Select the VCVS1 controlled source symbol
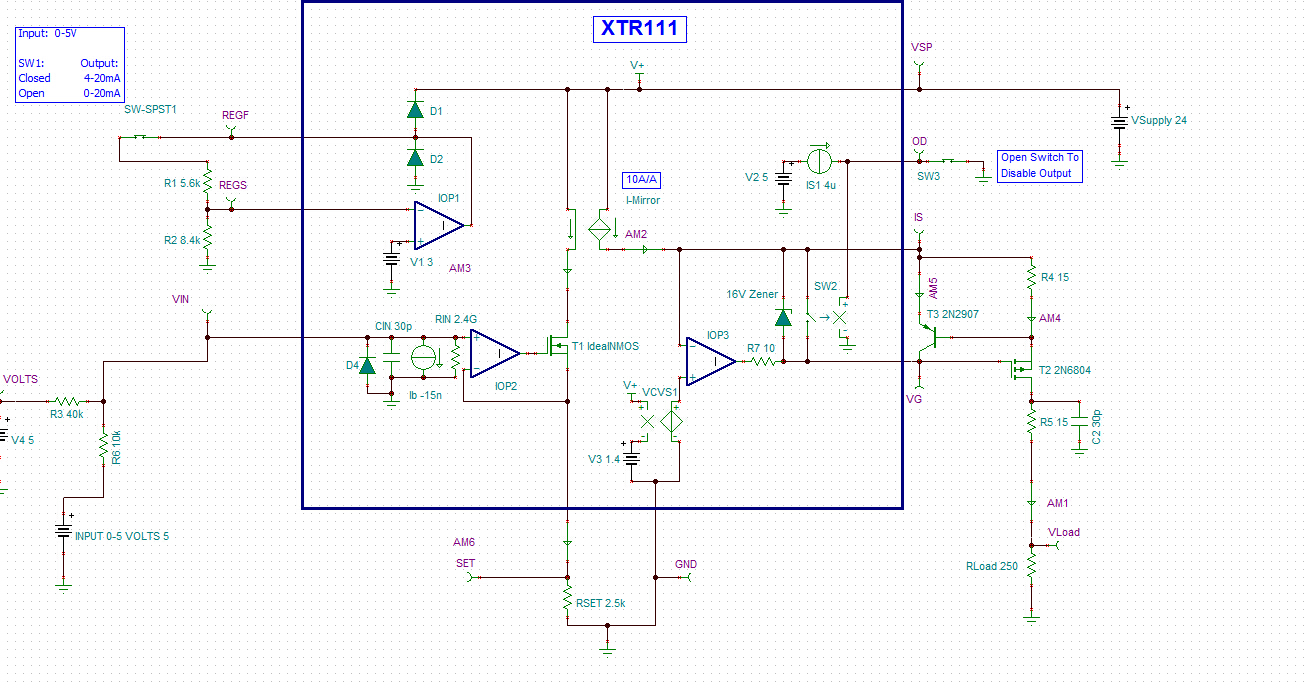The image size is (1305, 689). (669, 421)
